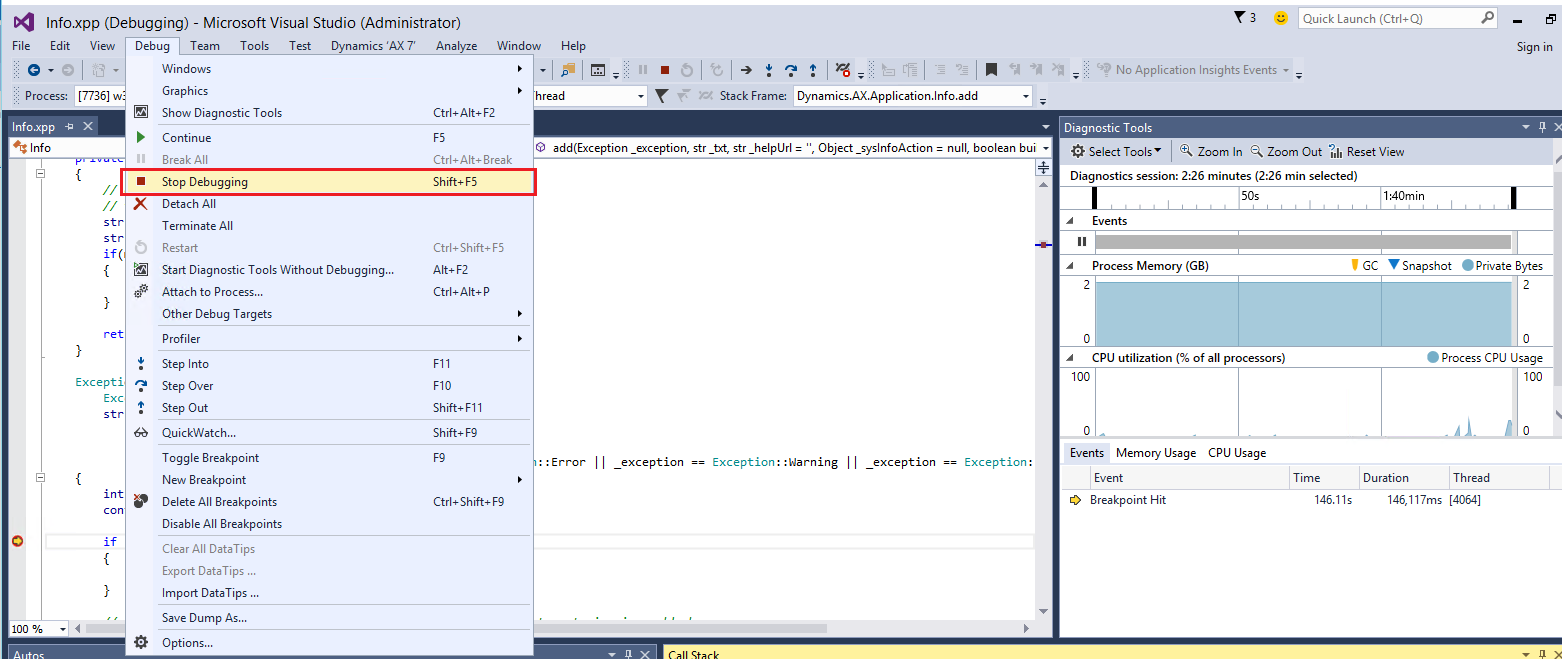Click the Step Over toolbar arrow icon
The width and height of the screenshot is (1562, 659).
pyautogui.click(x=790, y=70)
